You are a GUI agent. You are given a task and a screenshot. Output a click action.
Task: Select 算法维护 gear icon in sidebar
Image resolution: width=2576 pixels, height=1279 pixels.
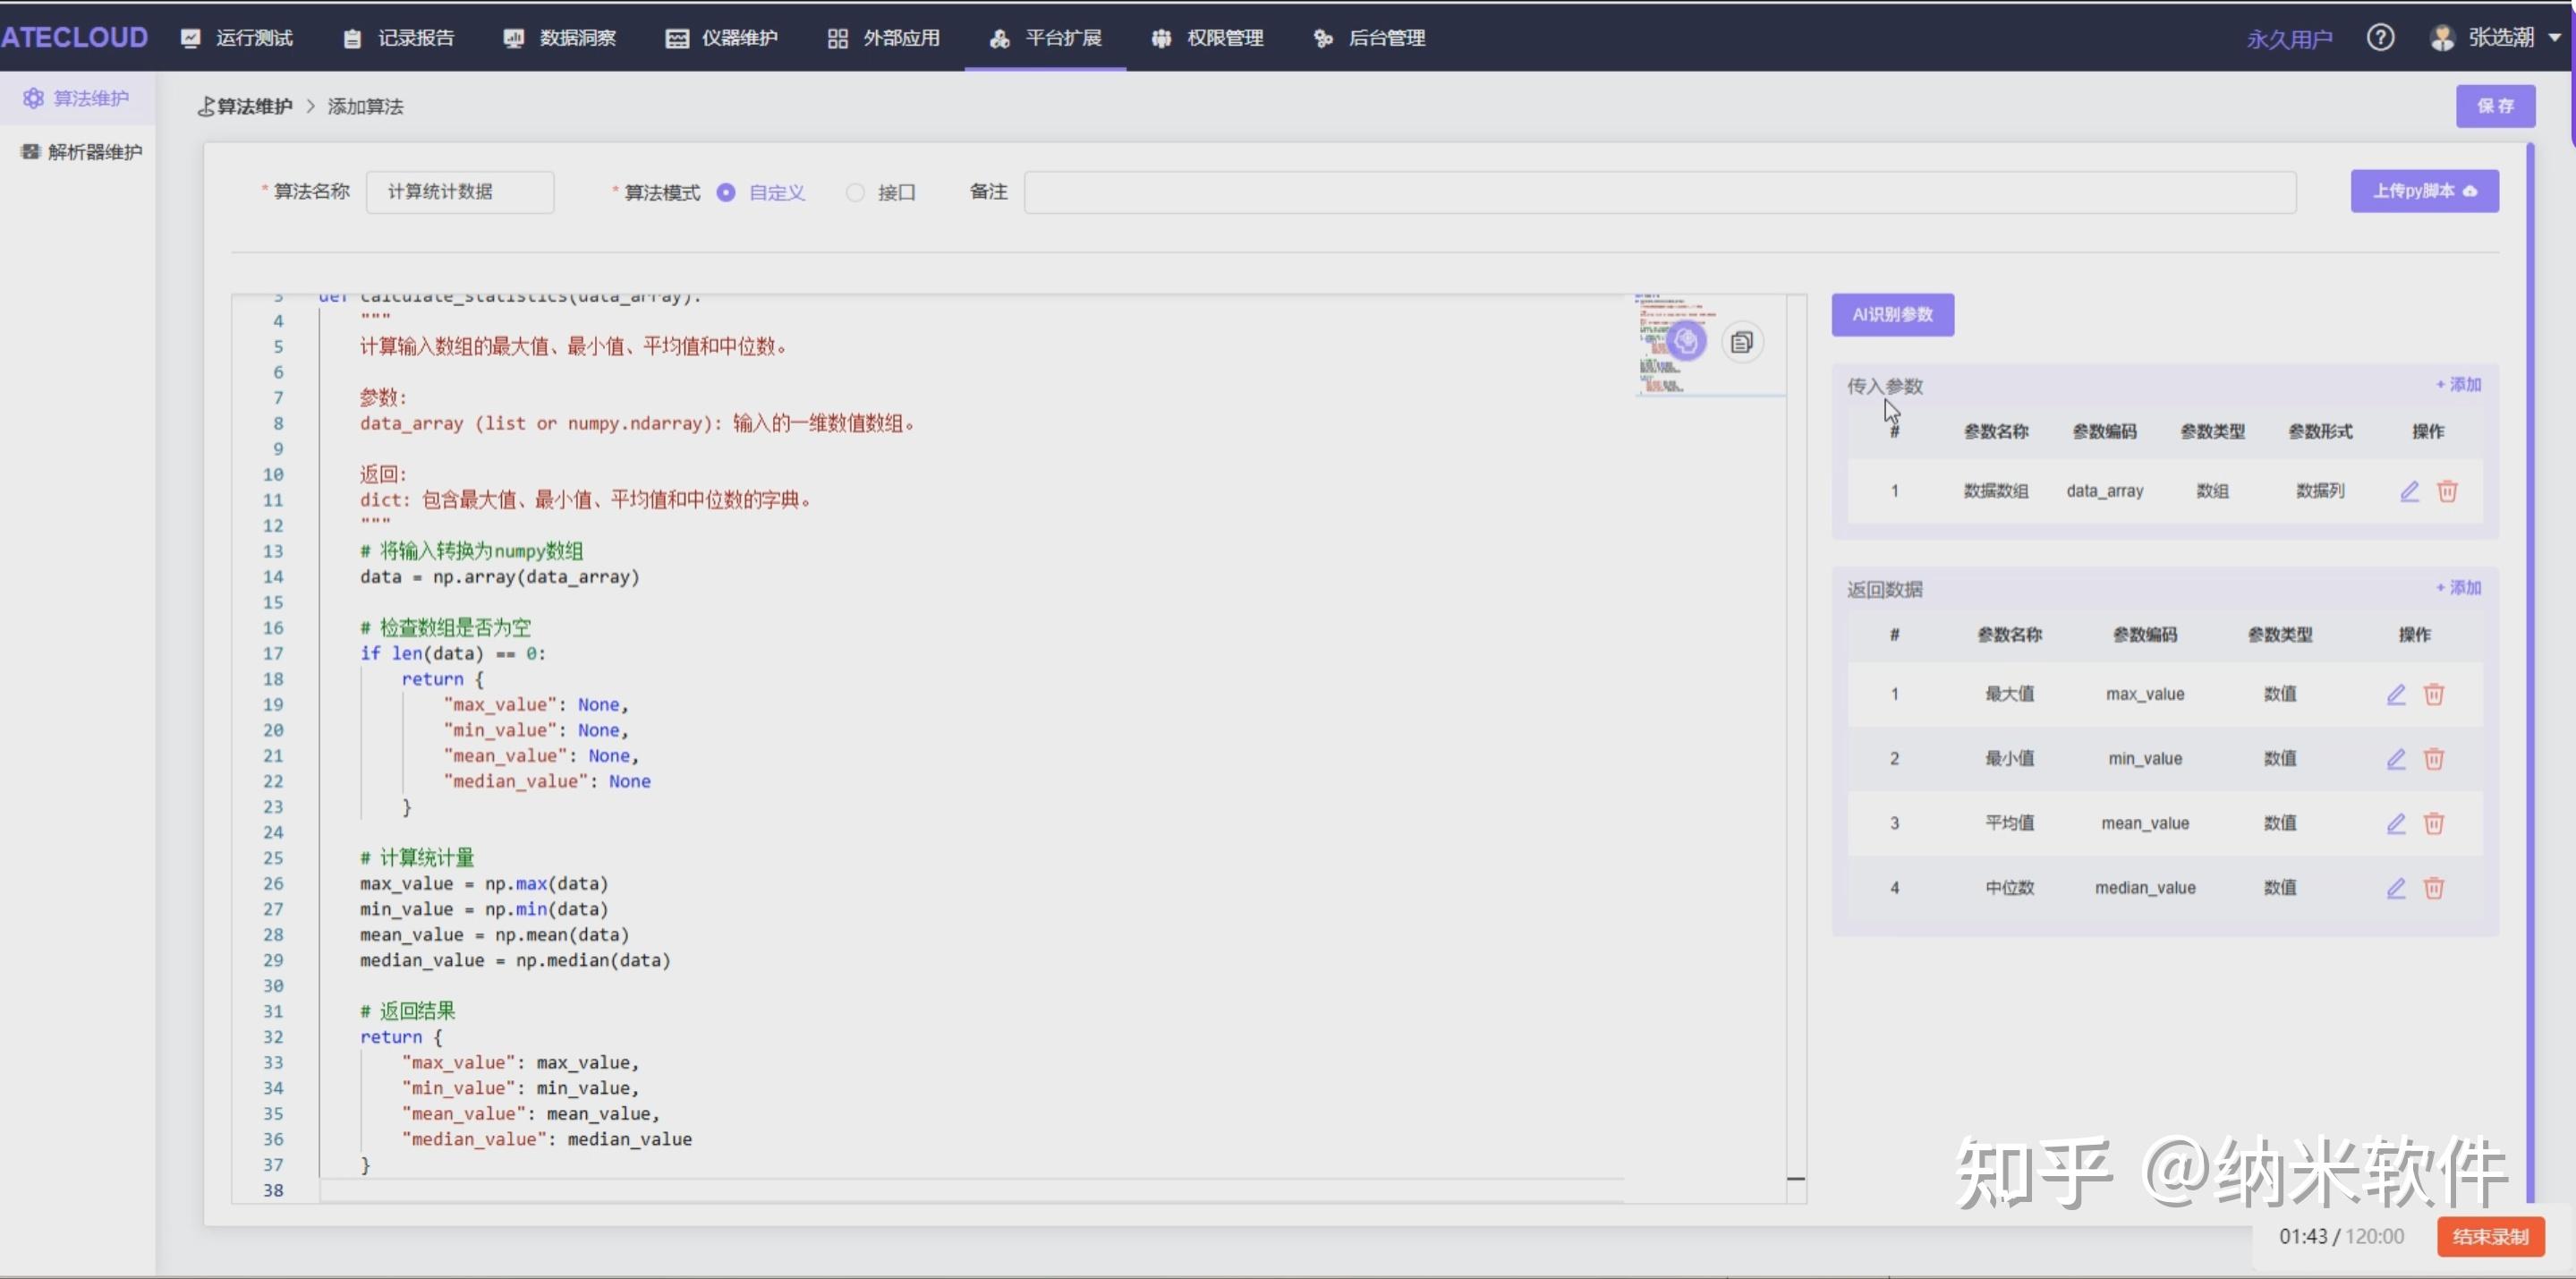(x=35, y=97)
